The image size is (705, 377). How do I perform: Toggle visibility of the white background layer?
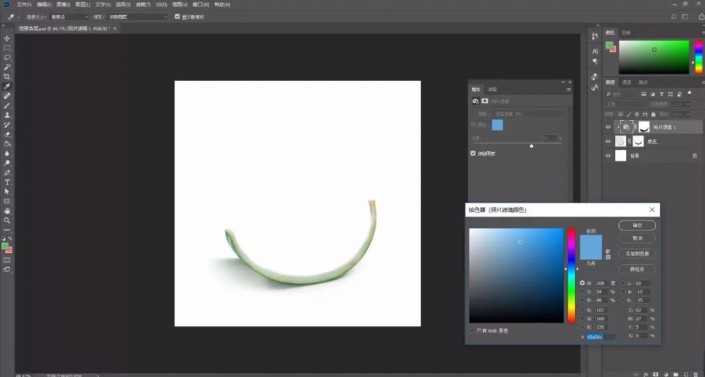tap(608, 156)
